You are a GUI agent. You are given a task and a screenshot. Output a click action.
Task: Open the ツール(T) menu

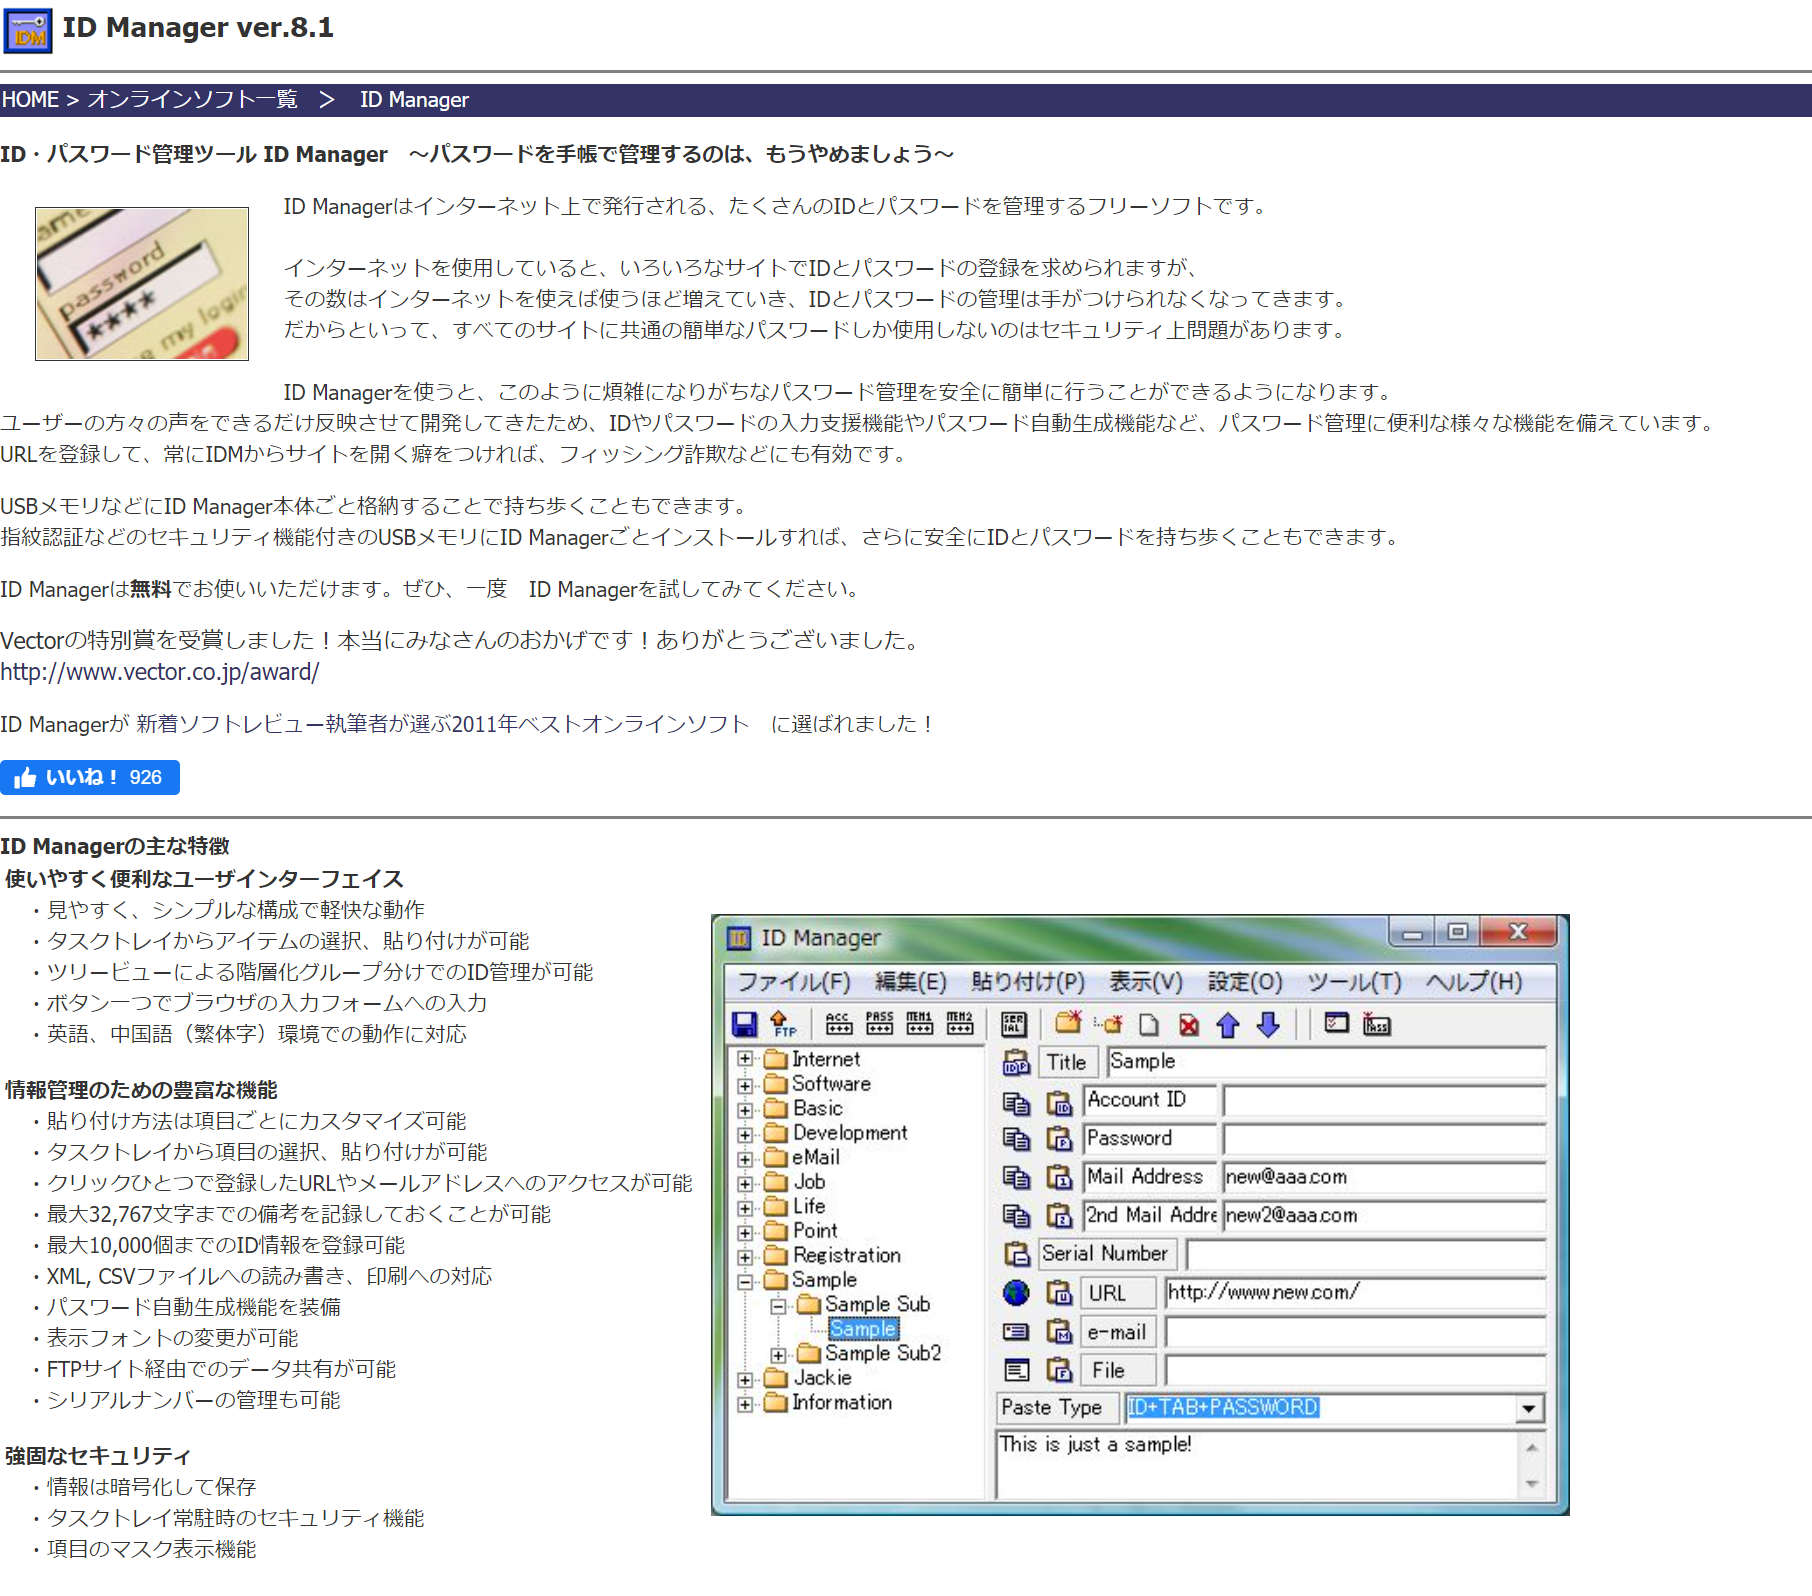(1355, 982)
